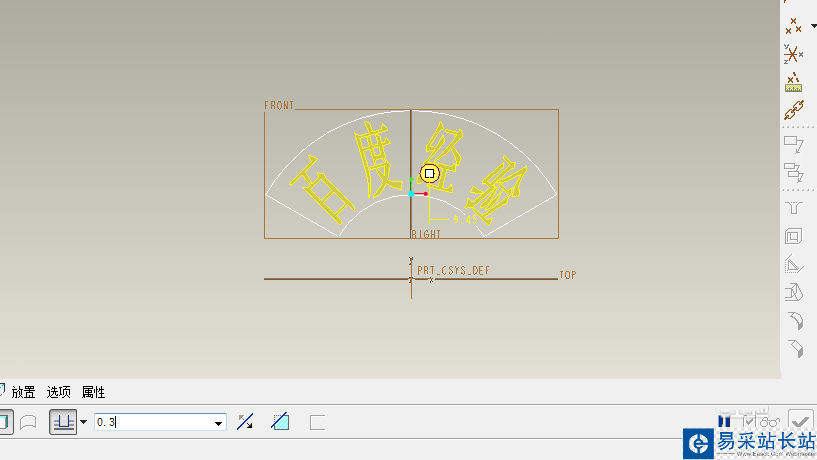Toggle the verify mode checkbox
817x460 pixels.
point(749,420)
